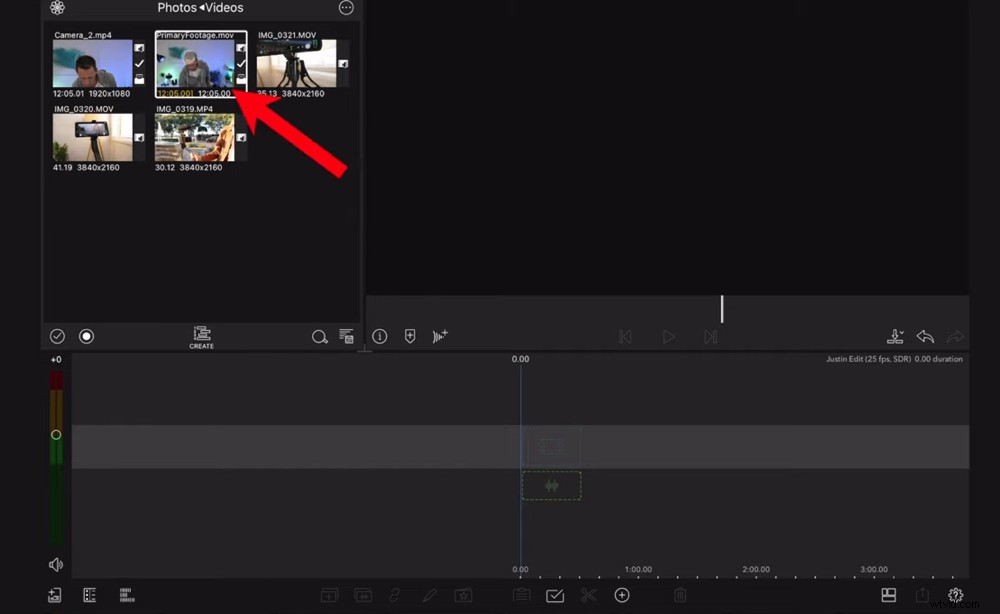Jump to timeline start with skip-back button
This screenshot has height=614, width=1000.
tap(625, 336)
